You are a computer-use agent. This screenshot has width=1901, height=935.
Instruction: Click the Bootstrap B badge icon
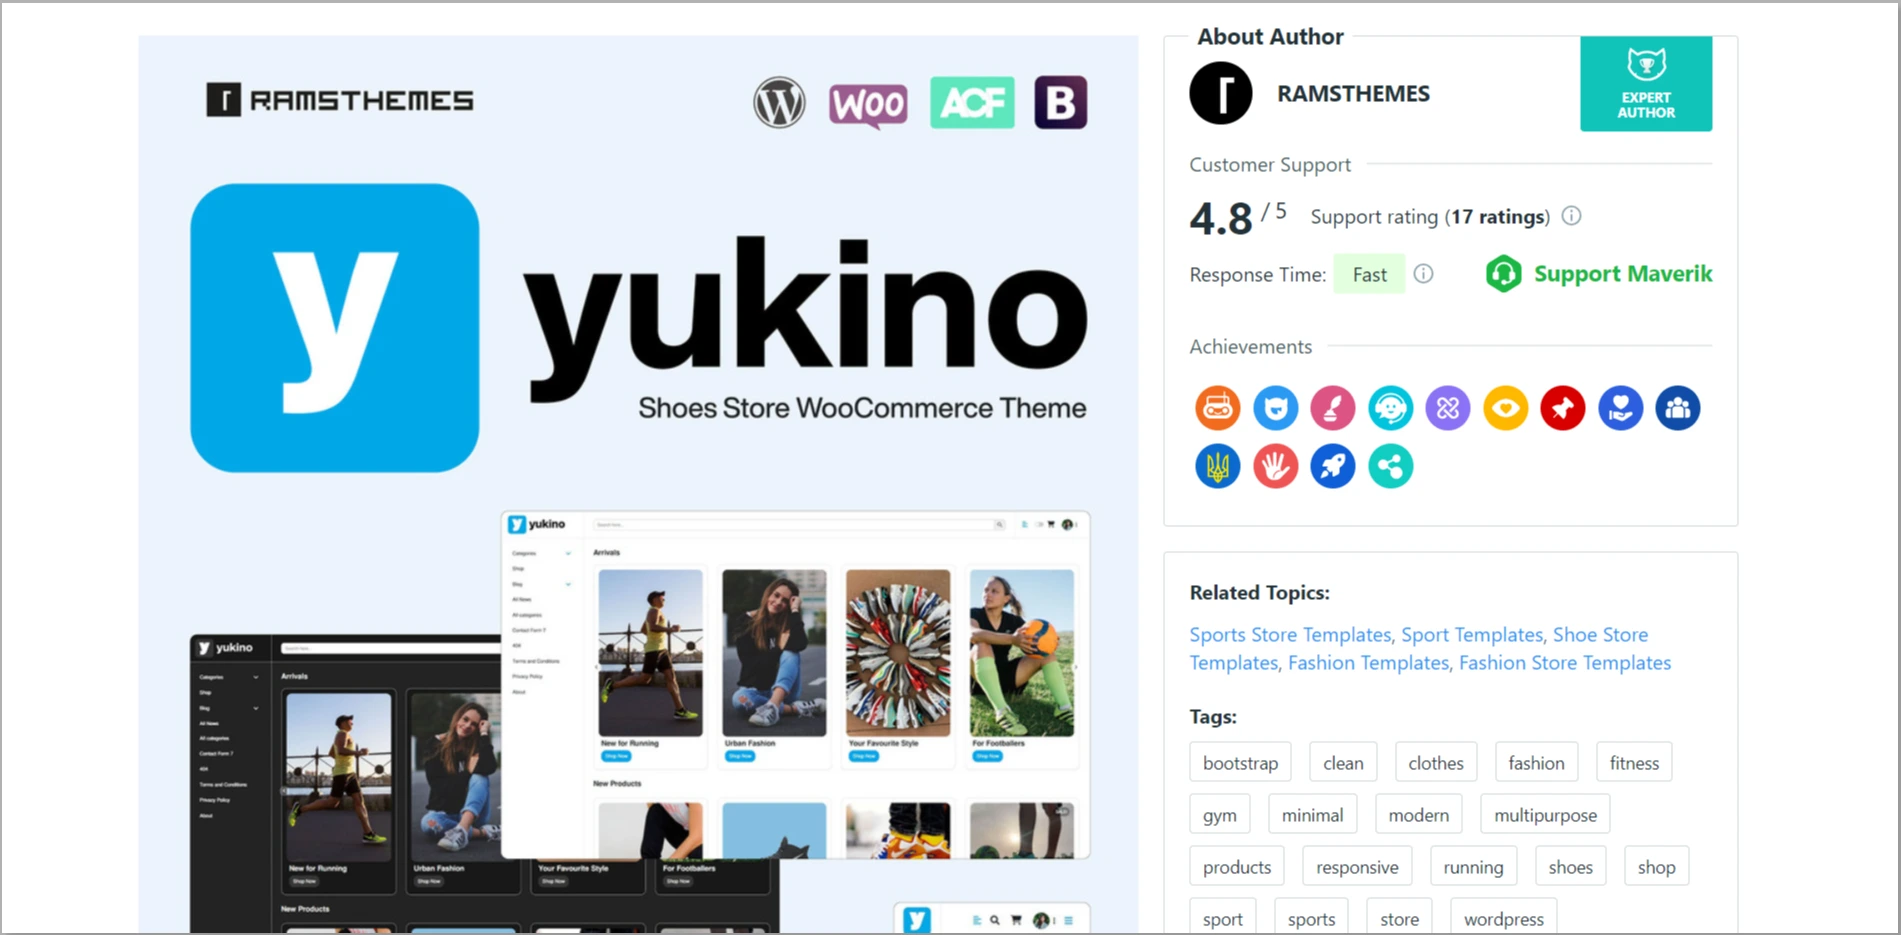1060,102
